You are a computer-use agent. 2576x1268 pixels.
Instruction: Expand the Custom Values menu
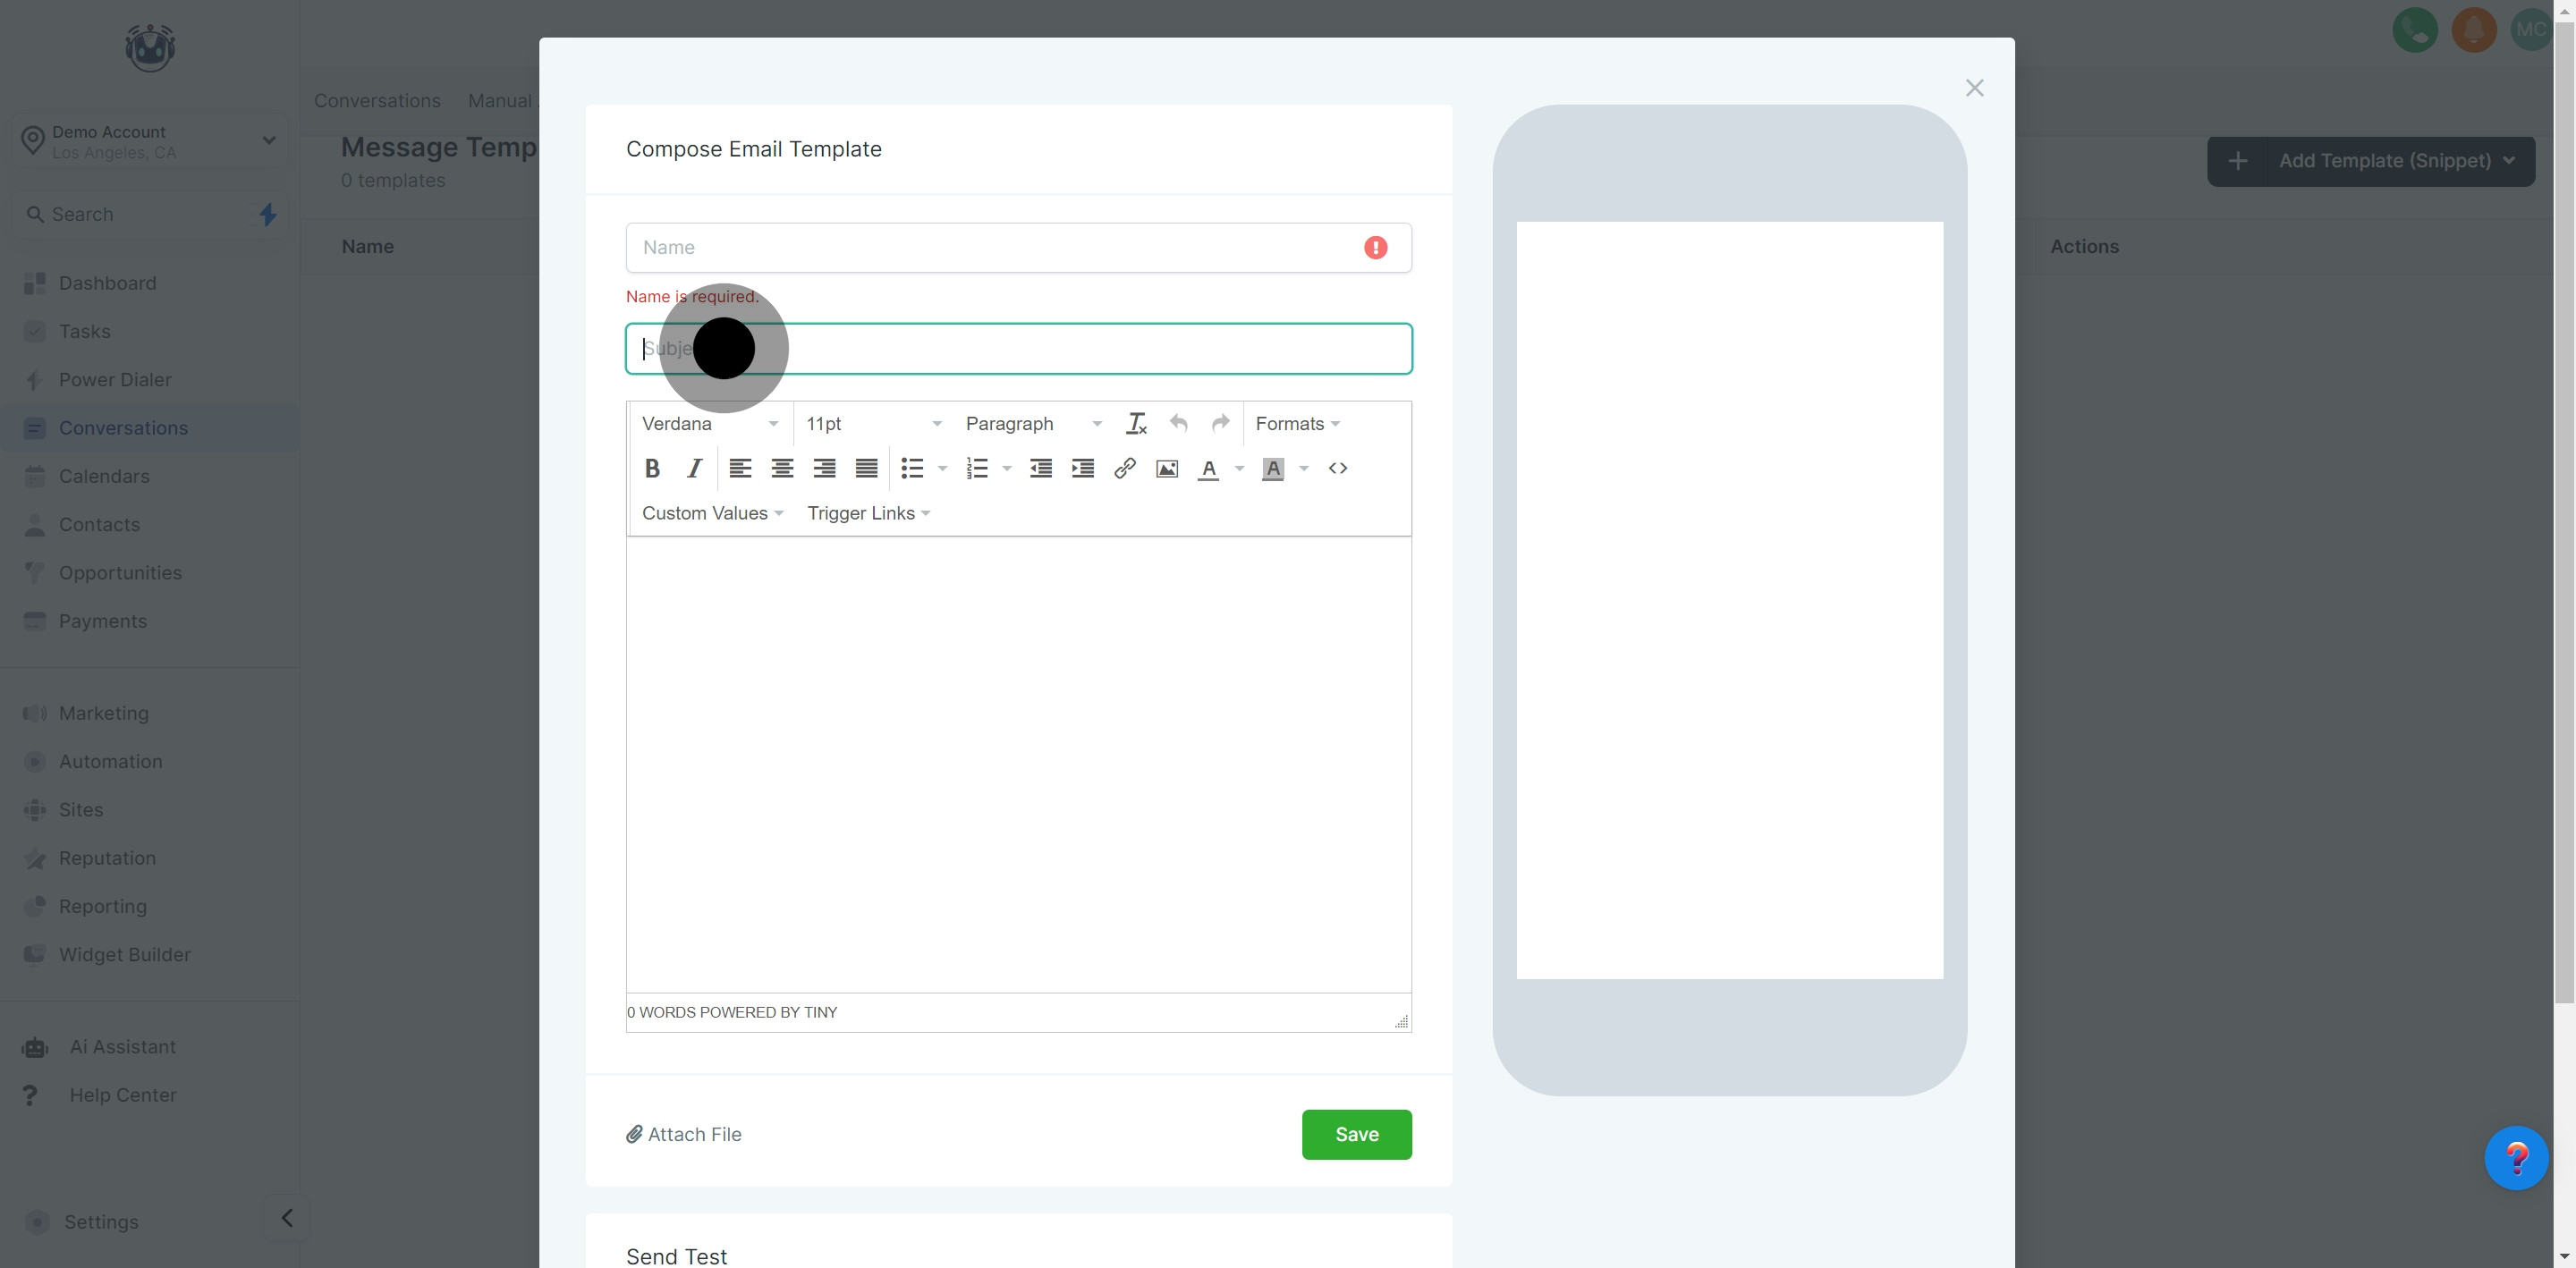(712, 513)
